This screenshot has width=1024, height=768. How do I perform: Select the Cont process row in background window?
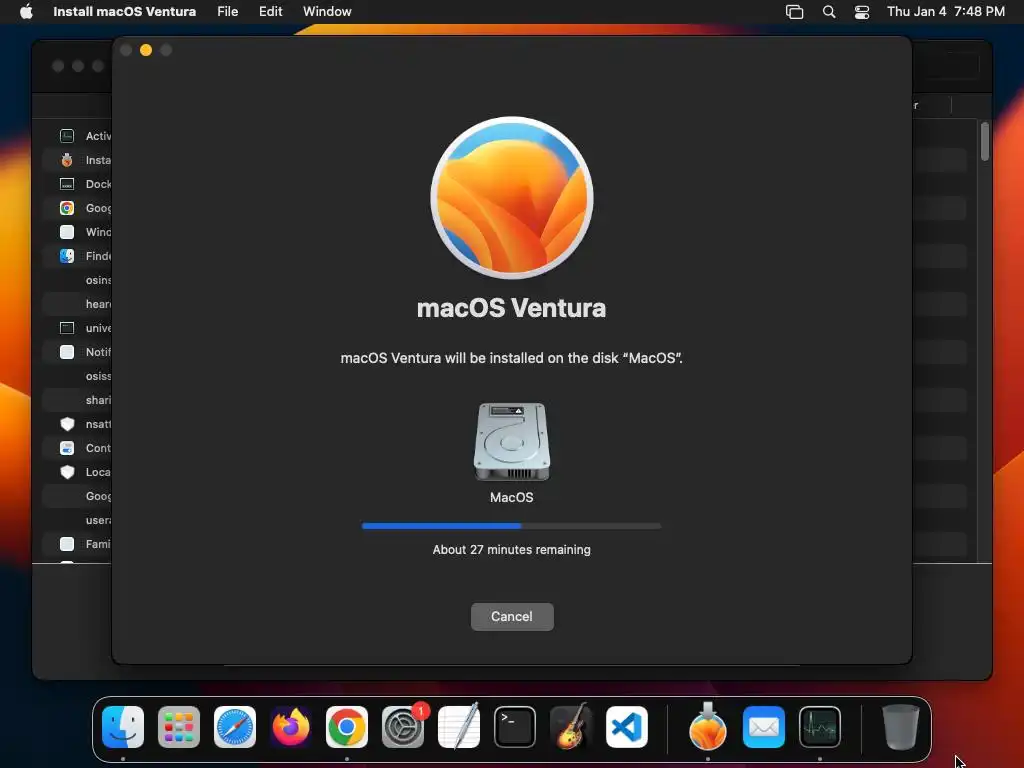[x=77, y=448]
